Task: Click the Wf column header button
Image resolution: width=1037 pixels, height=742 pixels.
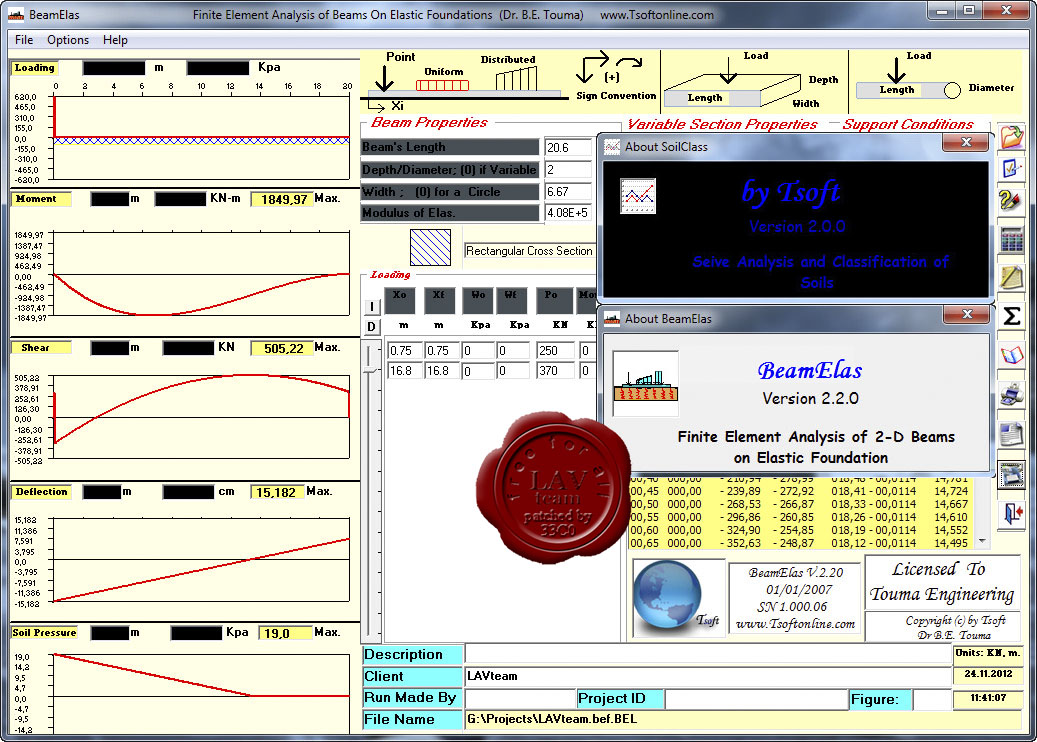Action: click(511, 300)
